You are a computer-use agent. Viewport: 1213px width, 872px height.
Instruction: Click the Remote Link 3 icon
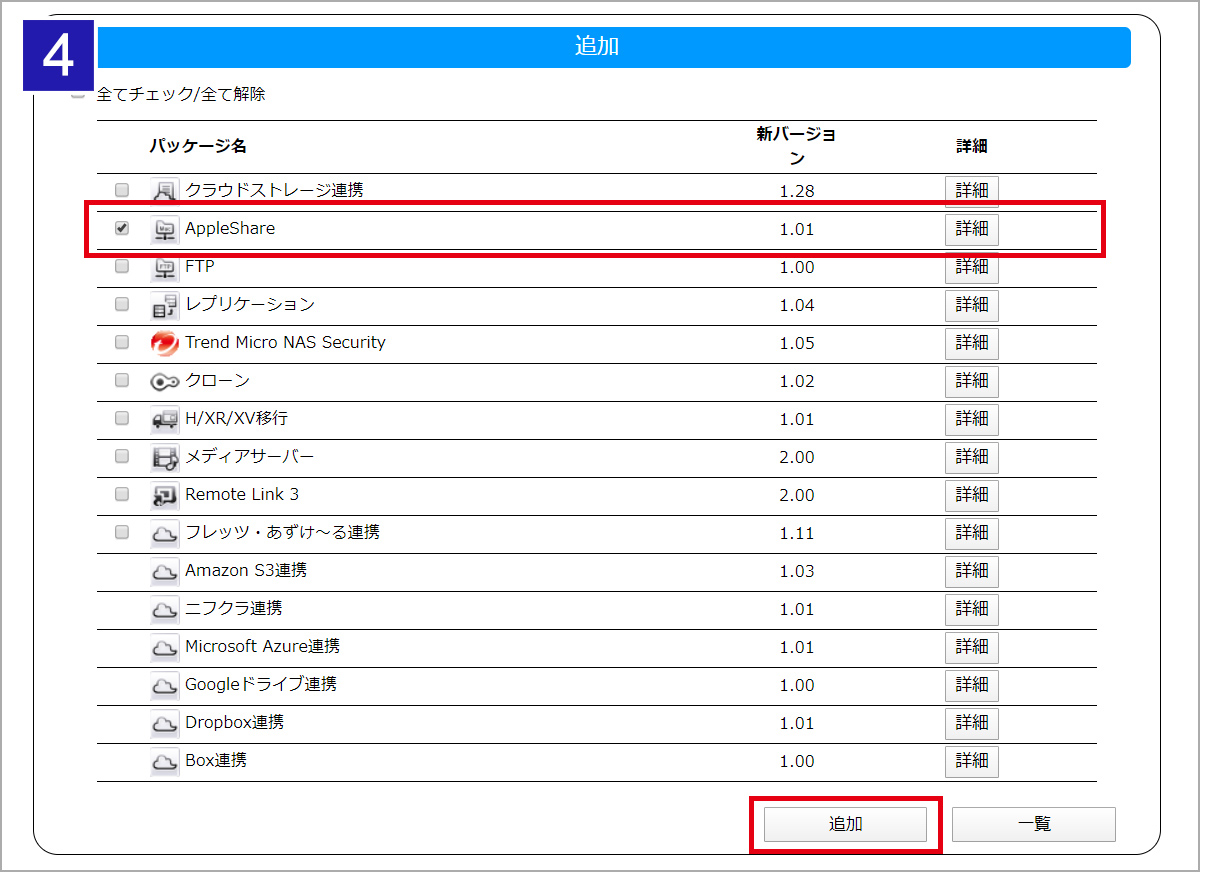pyautogui.click(x=164, y=495)
